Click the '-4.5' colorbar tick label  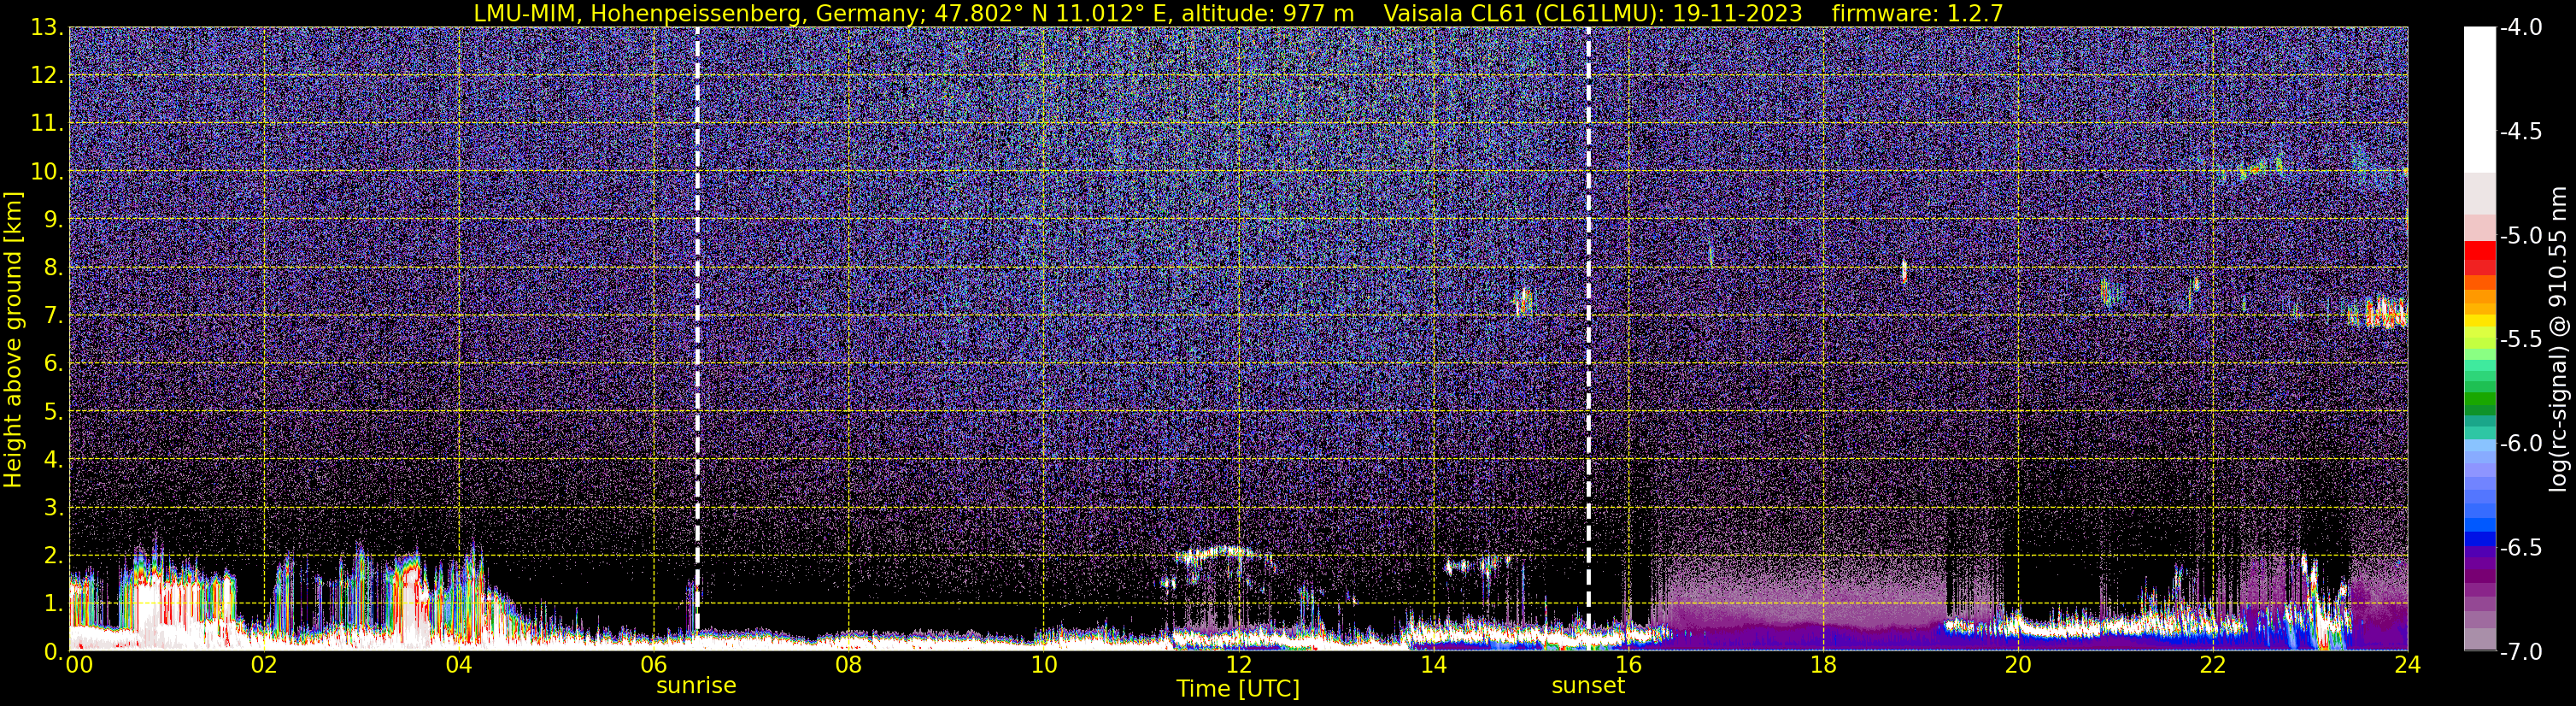[x=2520, y=132]
